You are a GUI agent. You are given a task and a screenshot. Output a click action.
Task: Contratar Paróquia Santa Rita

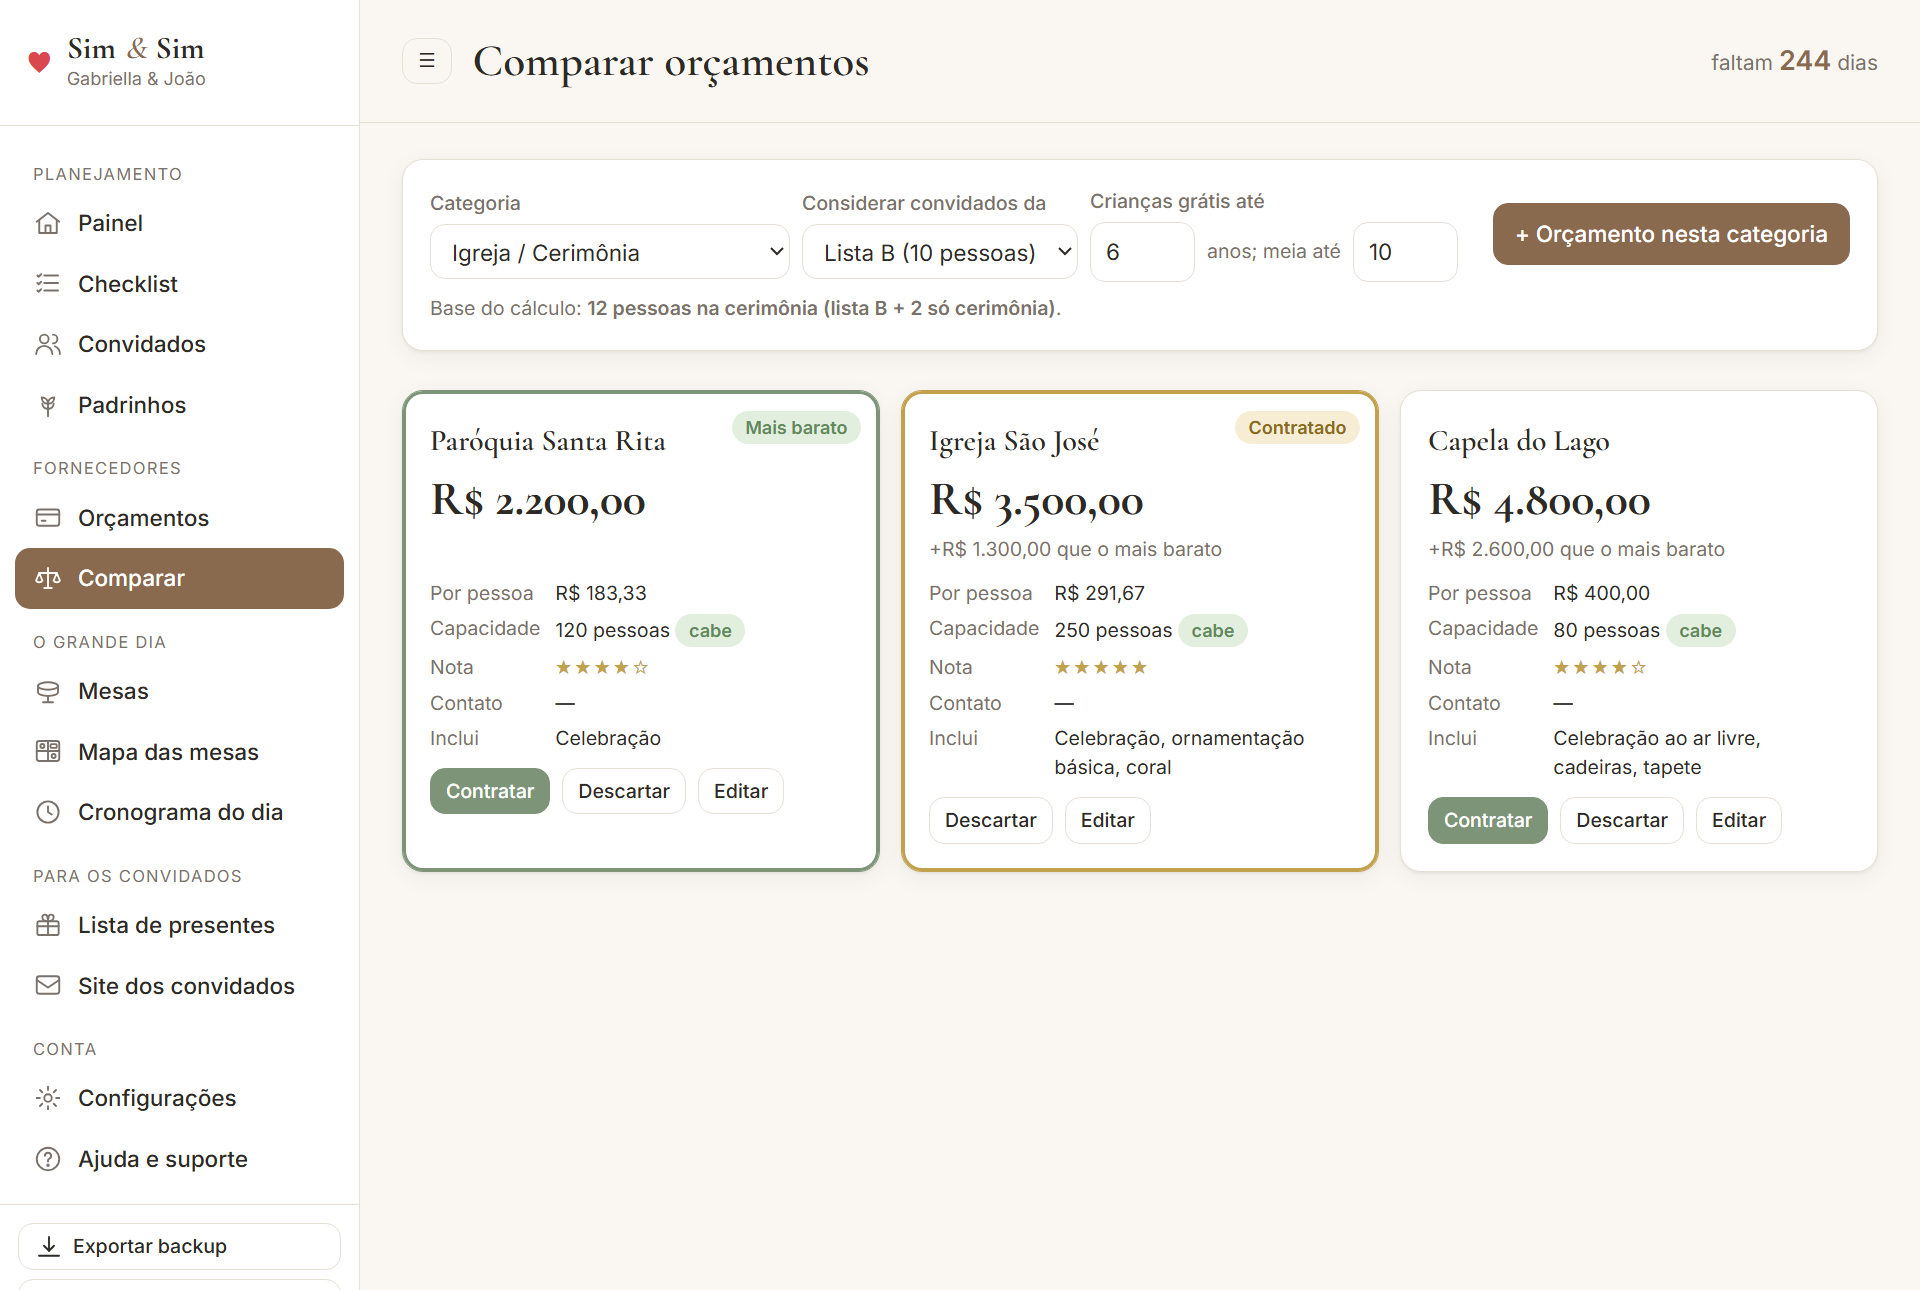[490, 791]
